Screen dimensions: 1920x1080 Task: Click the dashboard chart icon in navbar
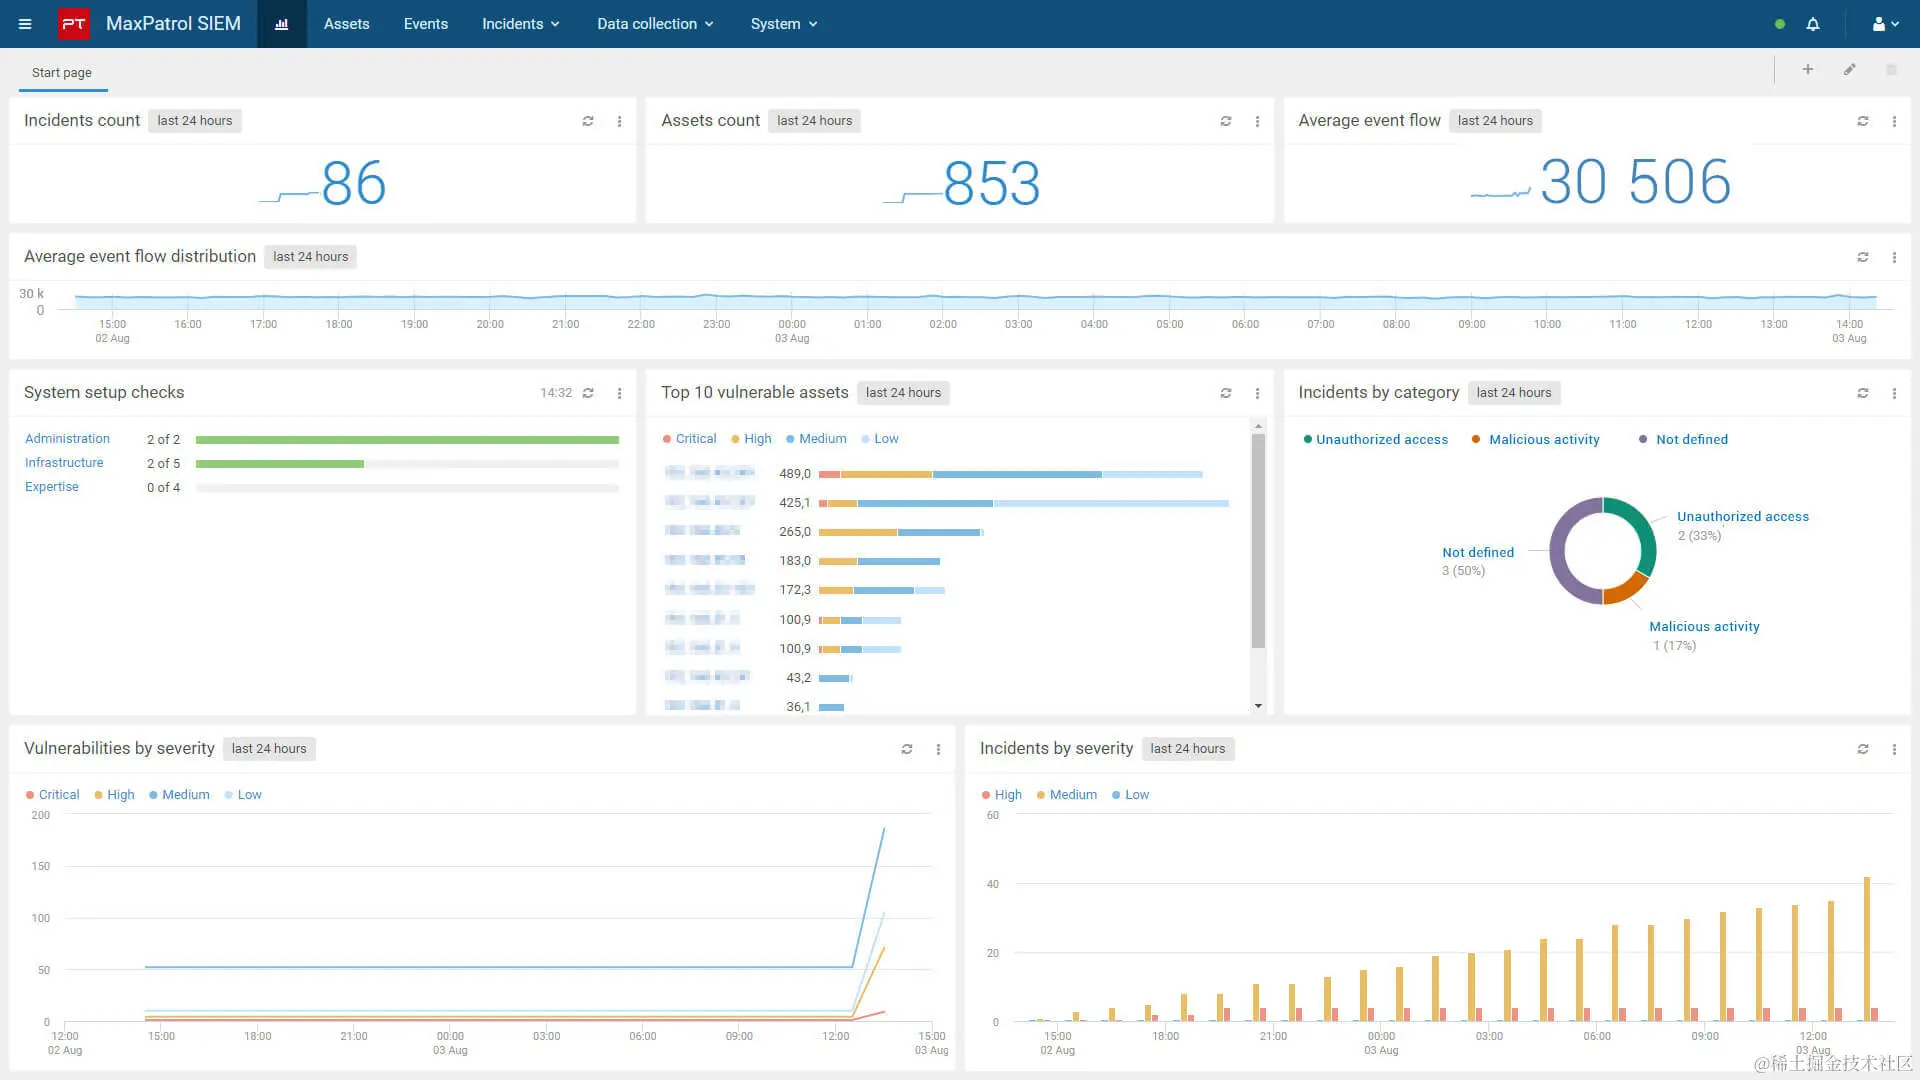click(x=282, y=24)
